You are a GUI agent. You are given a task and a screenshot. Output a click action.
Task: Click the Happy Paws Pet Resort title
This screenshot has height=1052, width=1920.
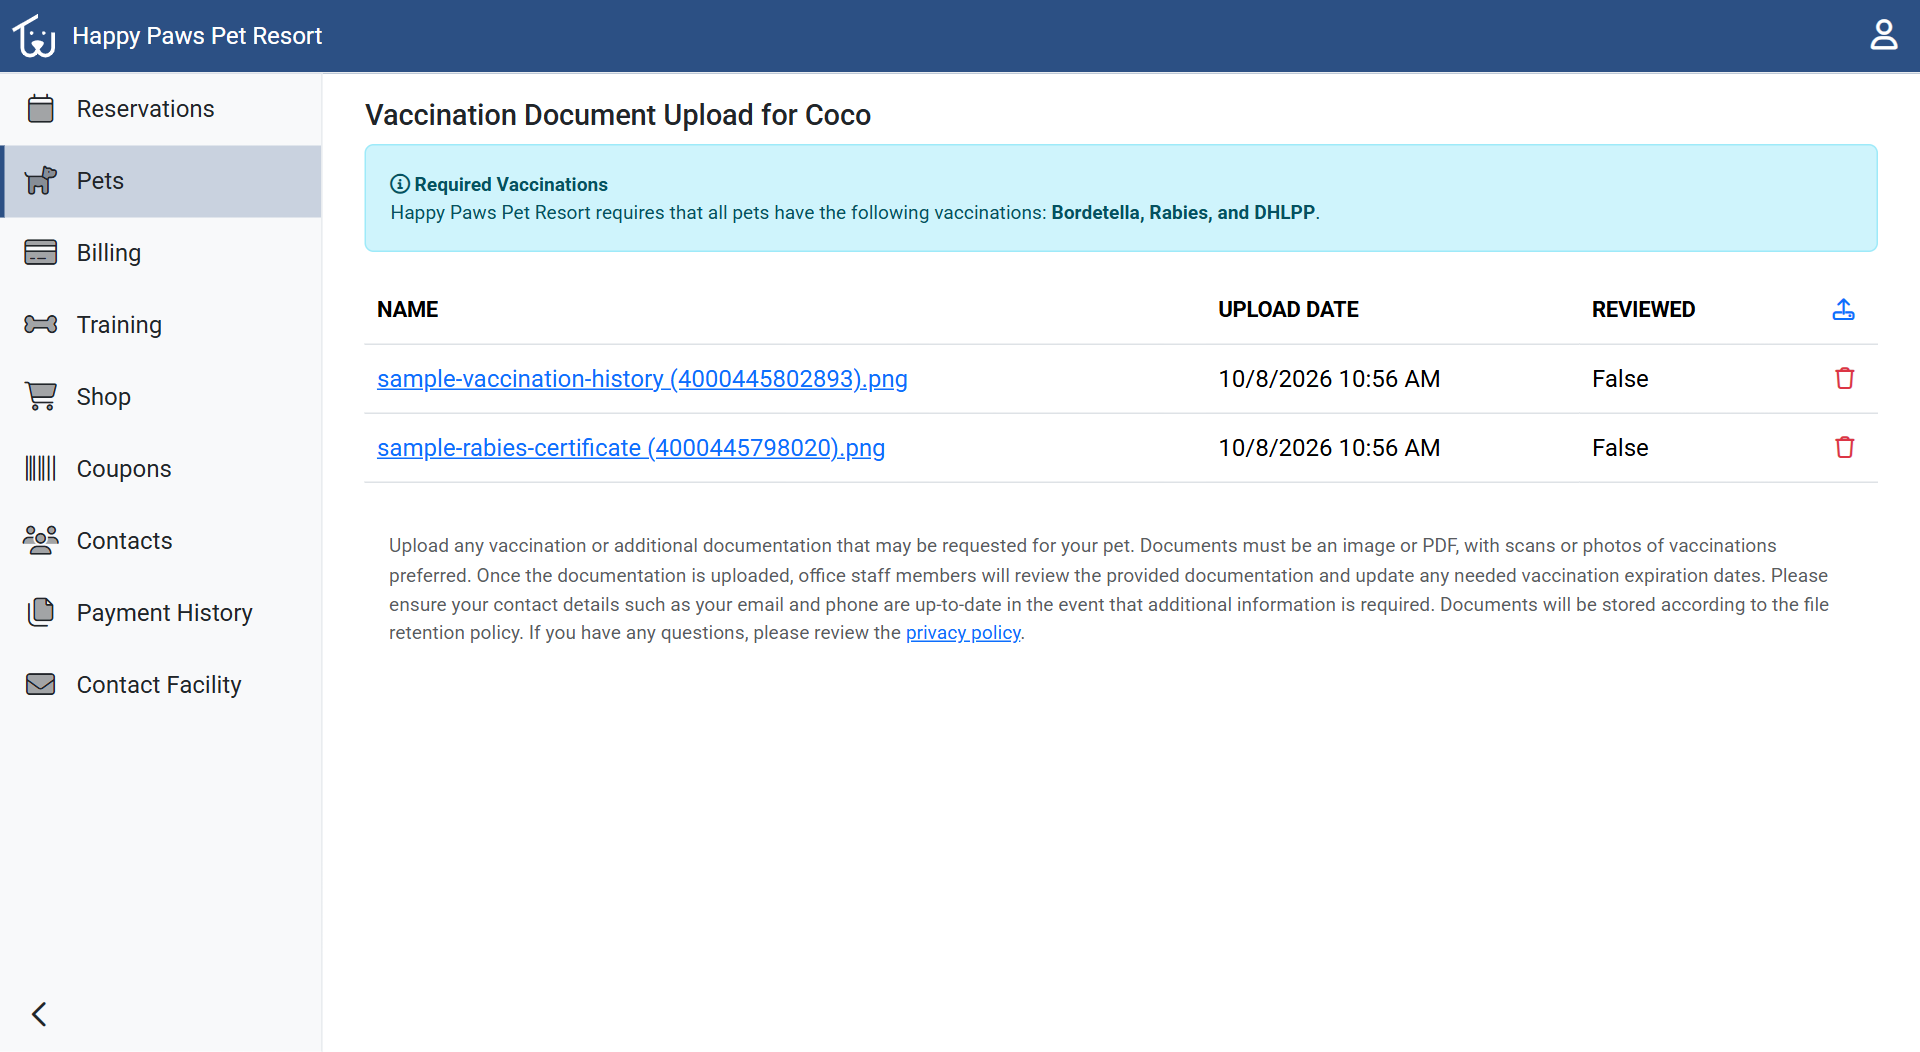click(197, 36)
